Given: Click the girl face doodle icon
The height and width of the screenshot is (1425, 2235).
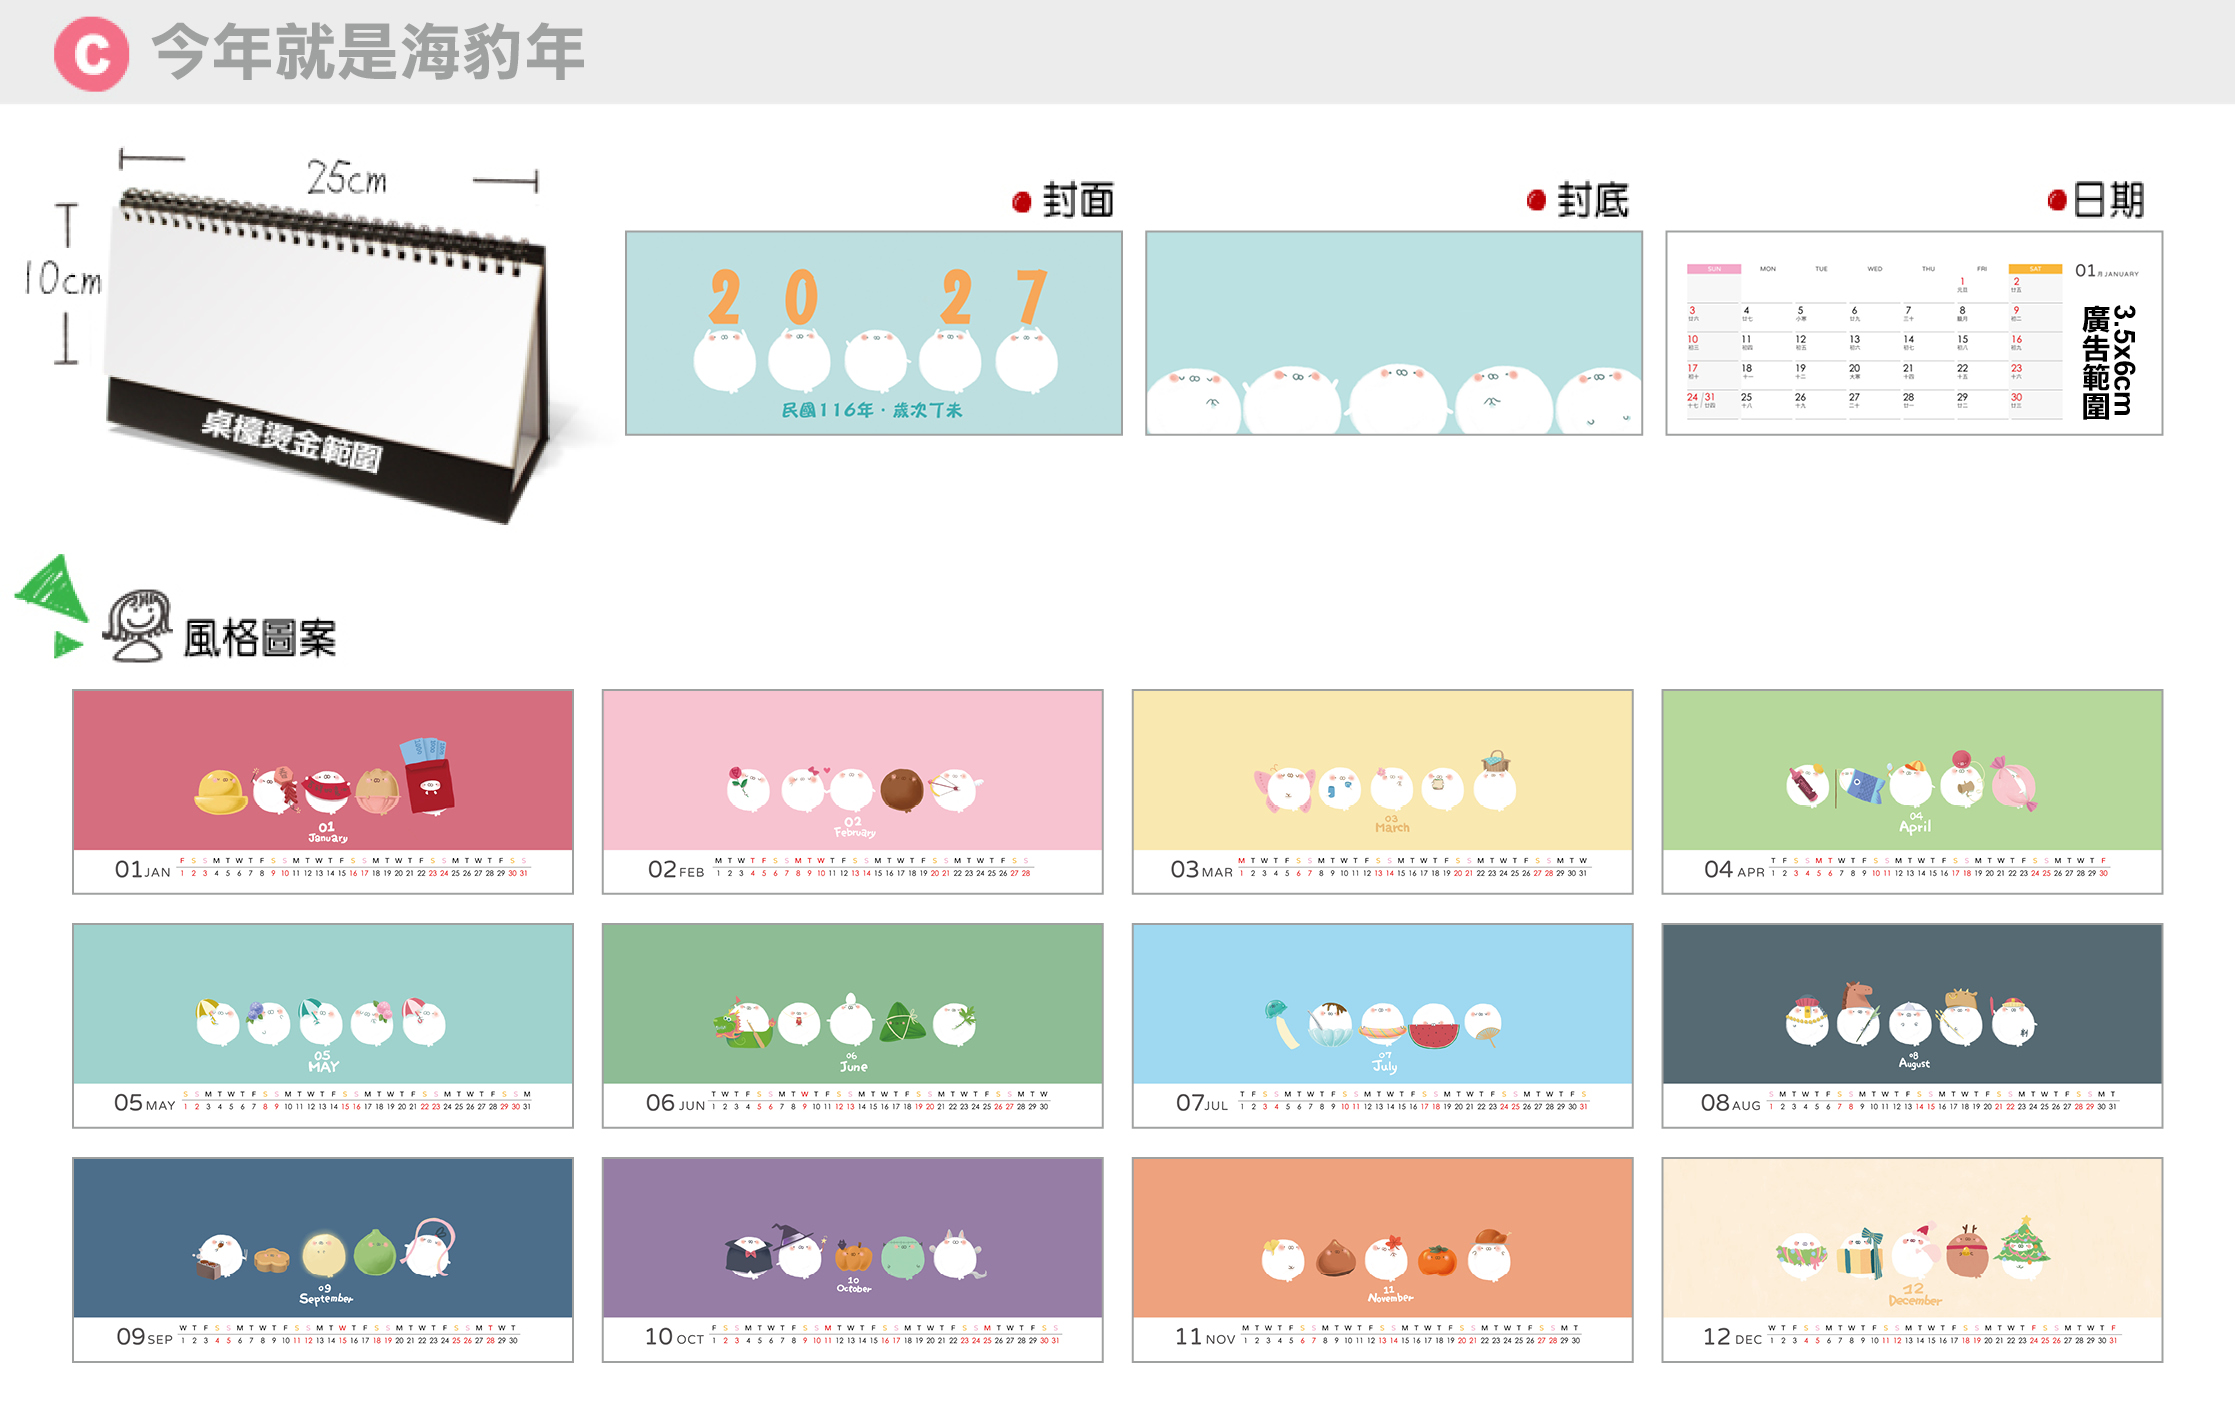Looking at the screenshot, I should point(137,626).
